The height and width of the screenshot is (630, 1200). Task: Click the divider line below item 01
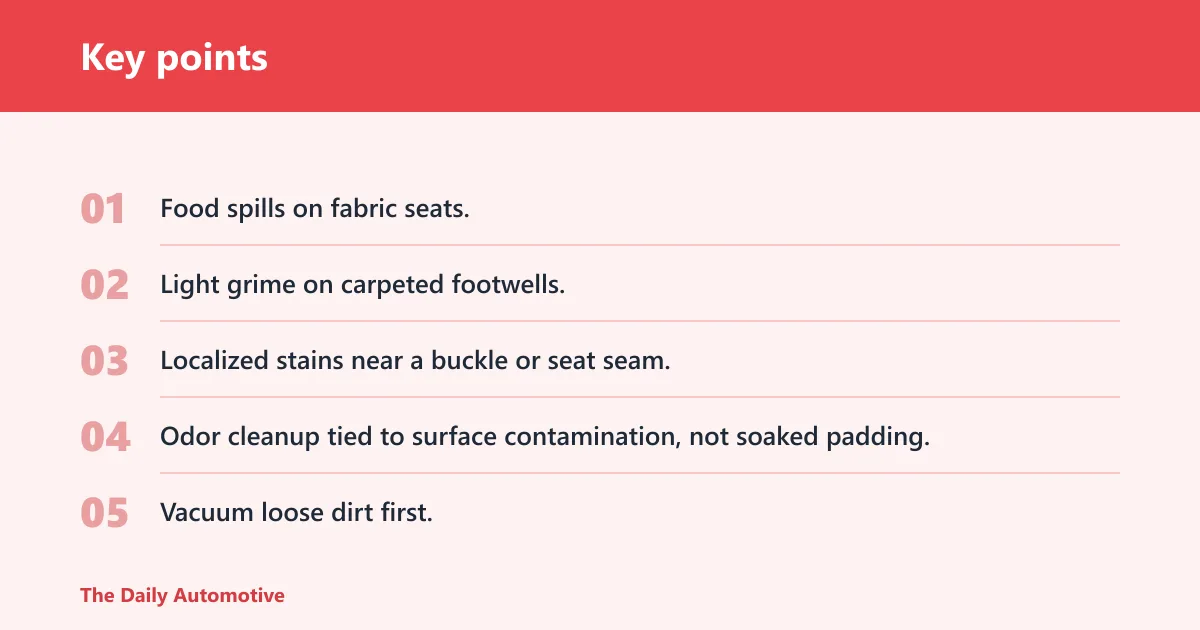(x=640, y=245)
